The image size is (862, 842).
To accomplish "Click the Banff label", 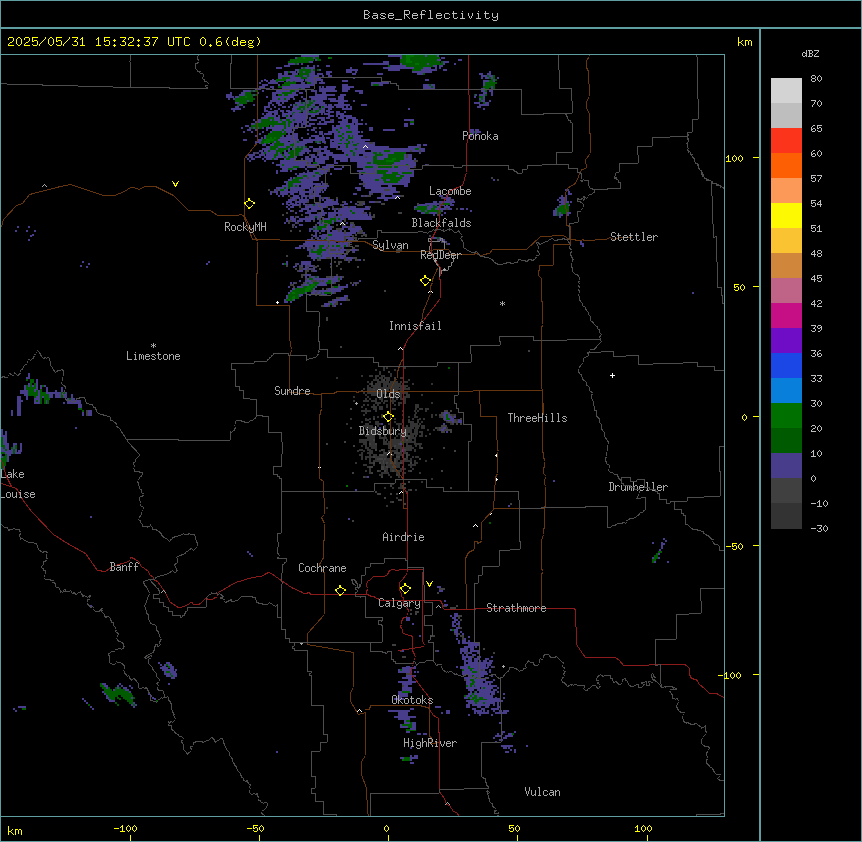I will coord(124,567).
